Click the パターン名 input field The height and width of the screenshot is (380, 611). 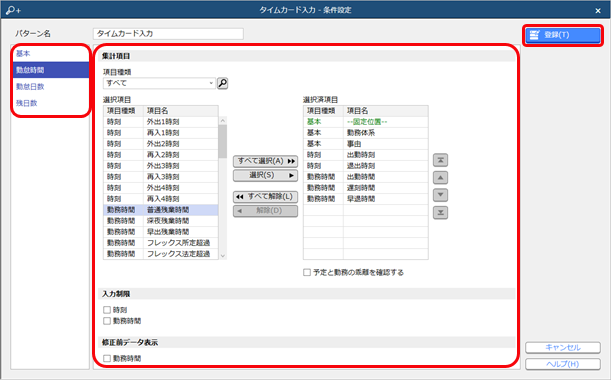(168, 34)
